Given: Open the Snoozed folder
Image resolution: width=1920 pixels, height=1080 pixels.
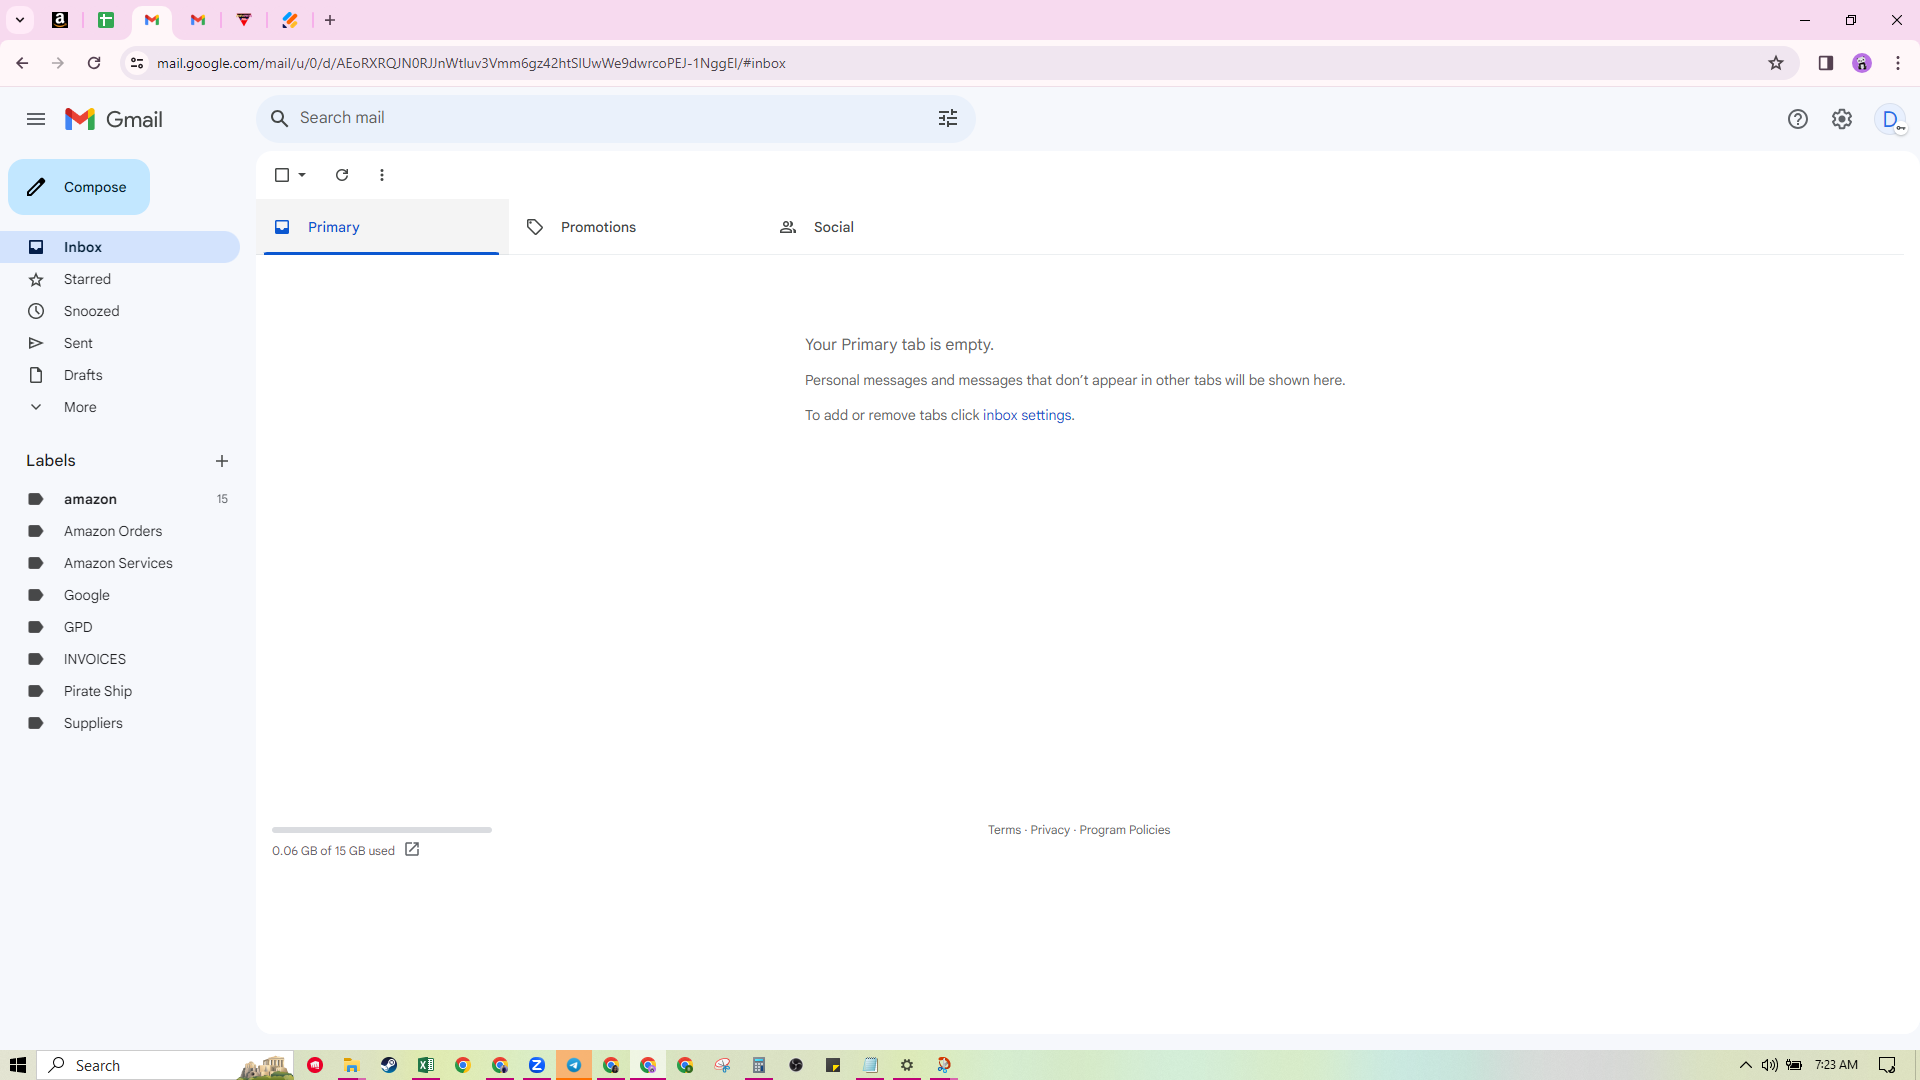Looking at the screenshot, I should pyautogui.click(x=120, y=311).
